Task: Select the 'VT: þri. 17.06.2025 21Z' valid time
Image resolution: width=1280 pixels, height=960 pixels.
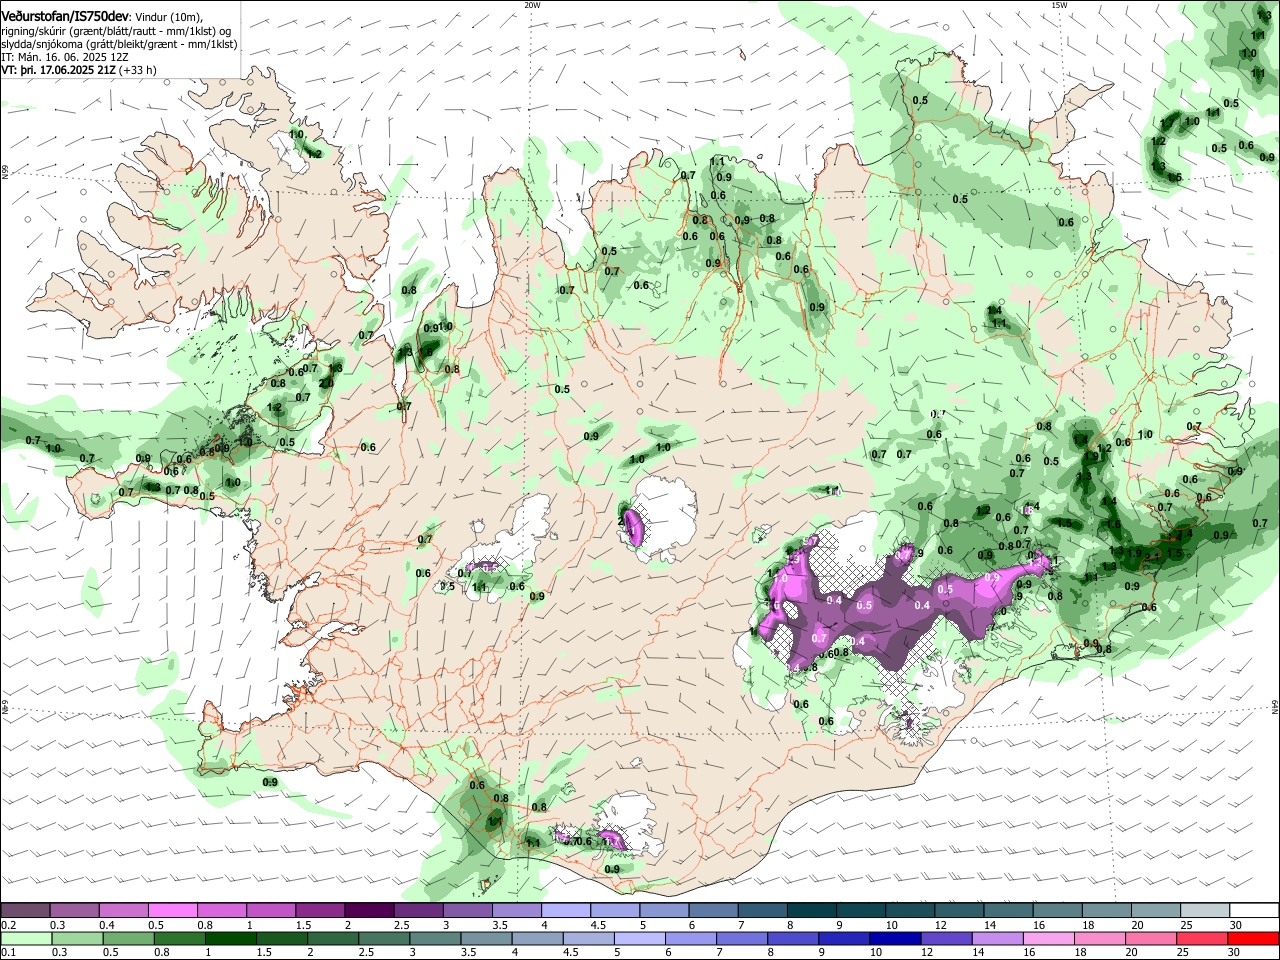Action: click(58, 70)
